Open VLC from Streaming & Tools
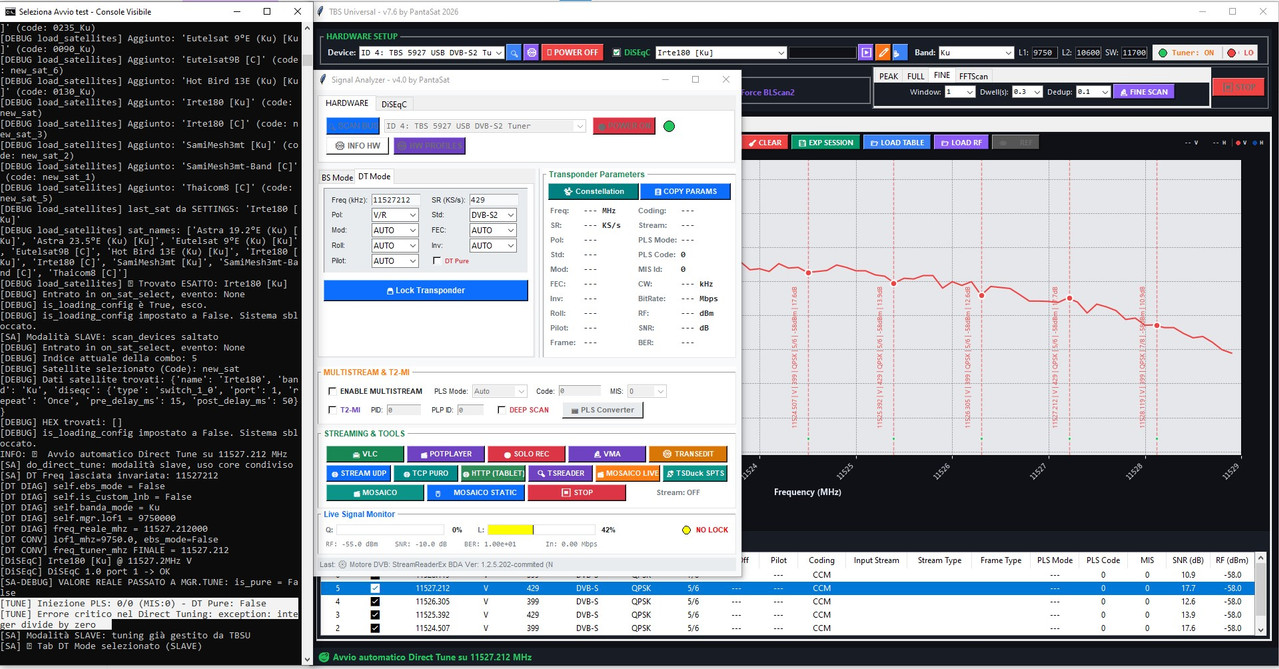Viewport: 1279px width, 669px height. pyautogui.click(x=364, y=454)
